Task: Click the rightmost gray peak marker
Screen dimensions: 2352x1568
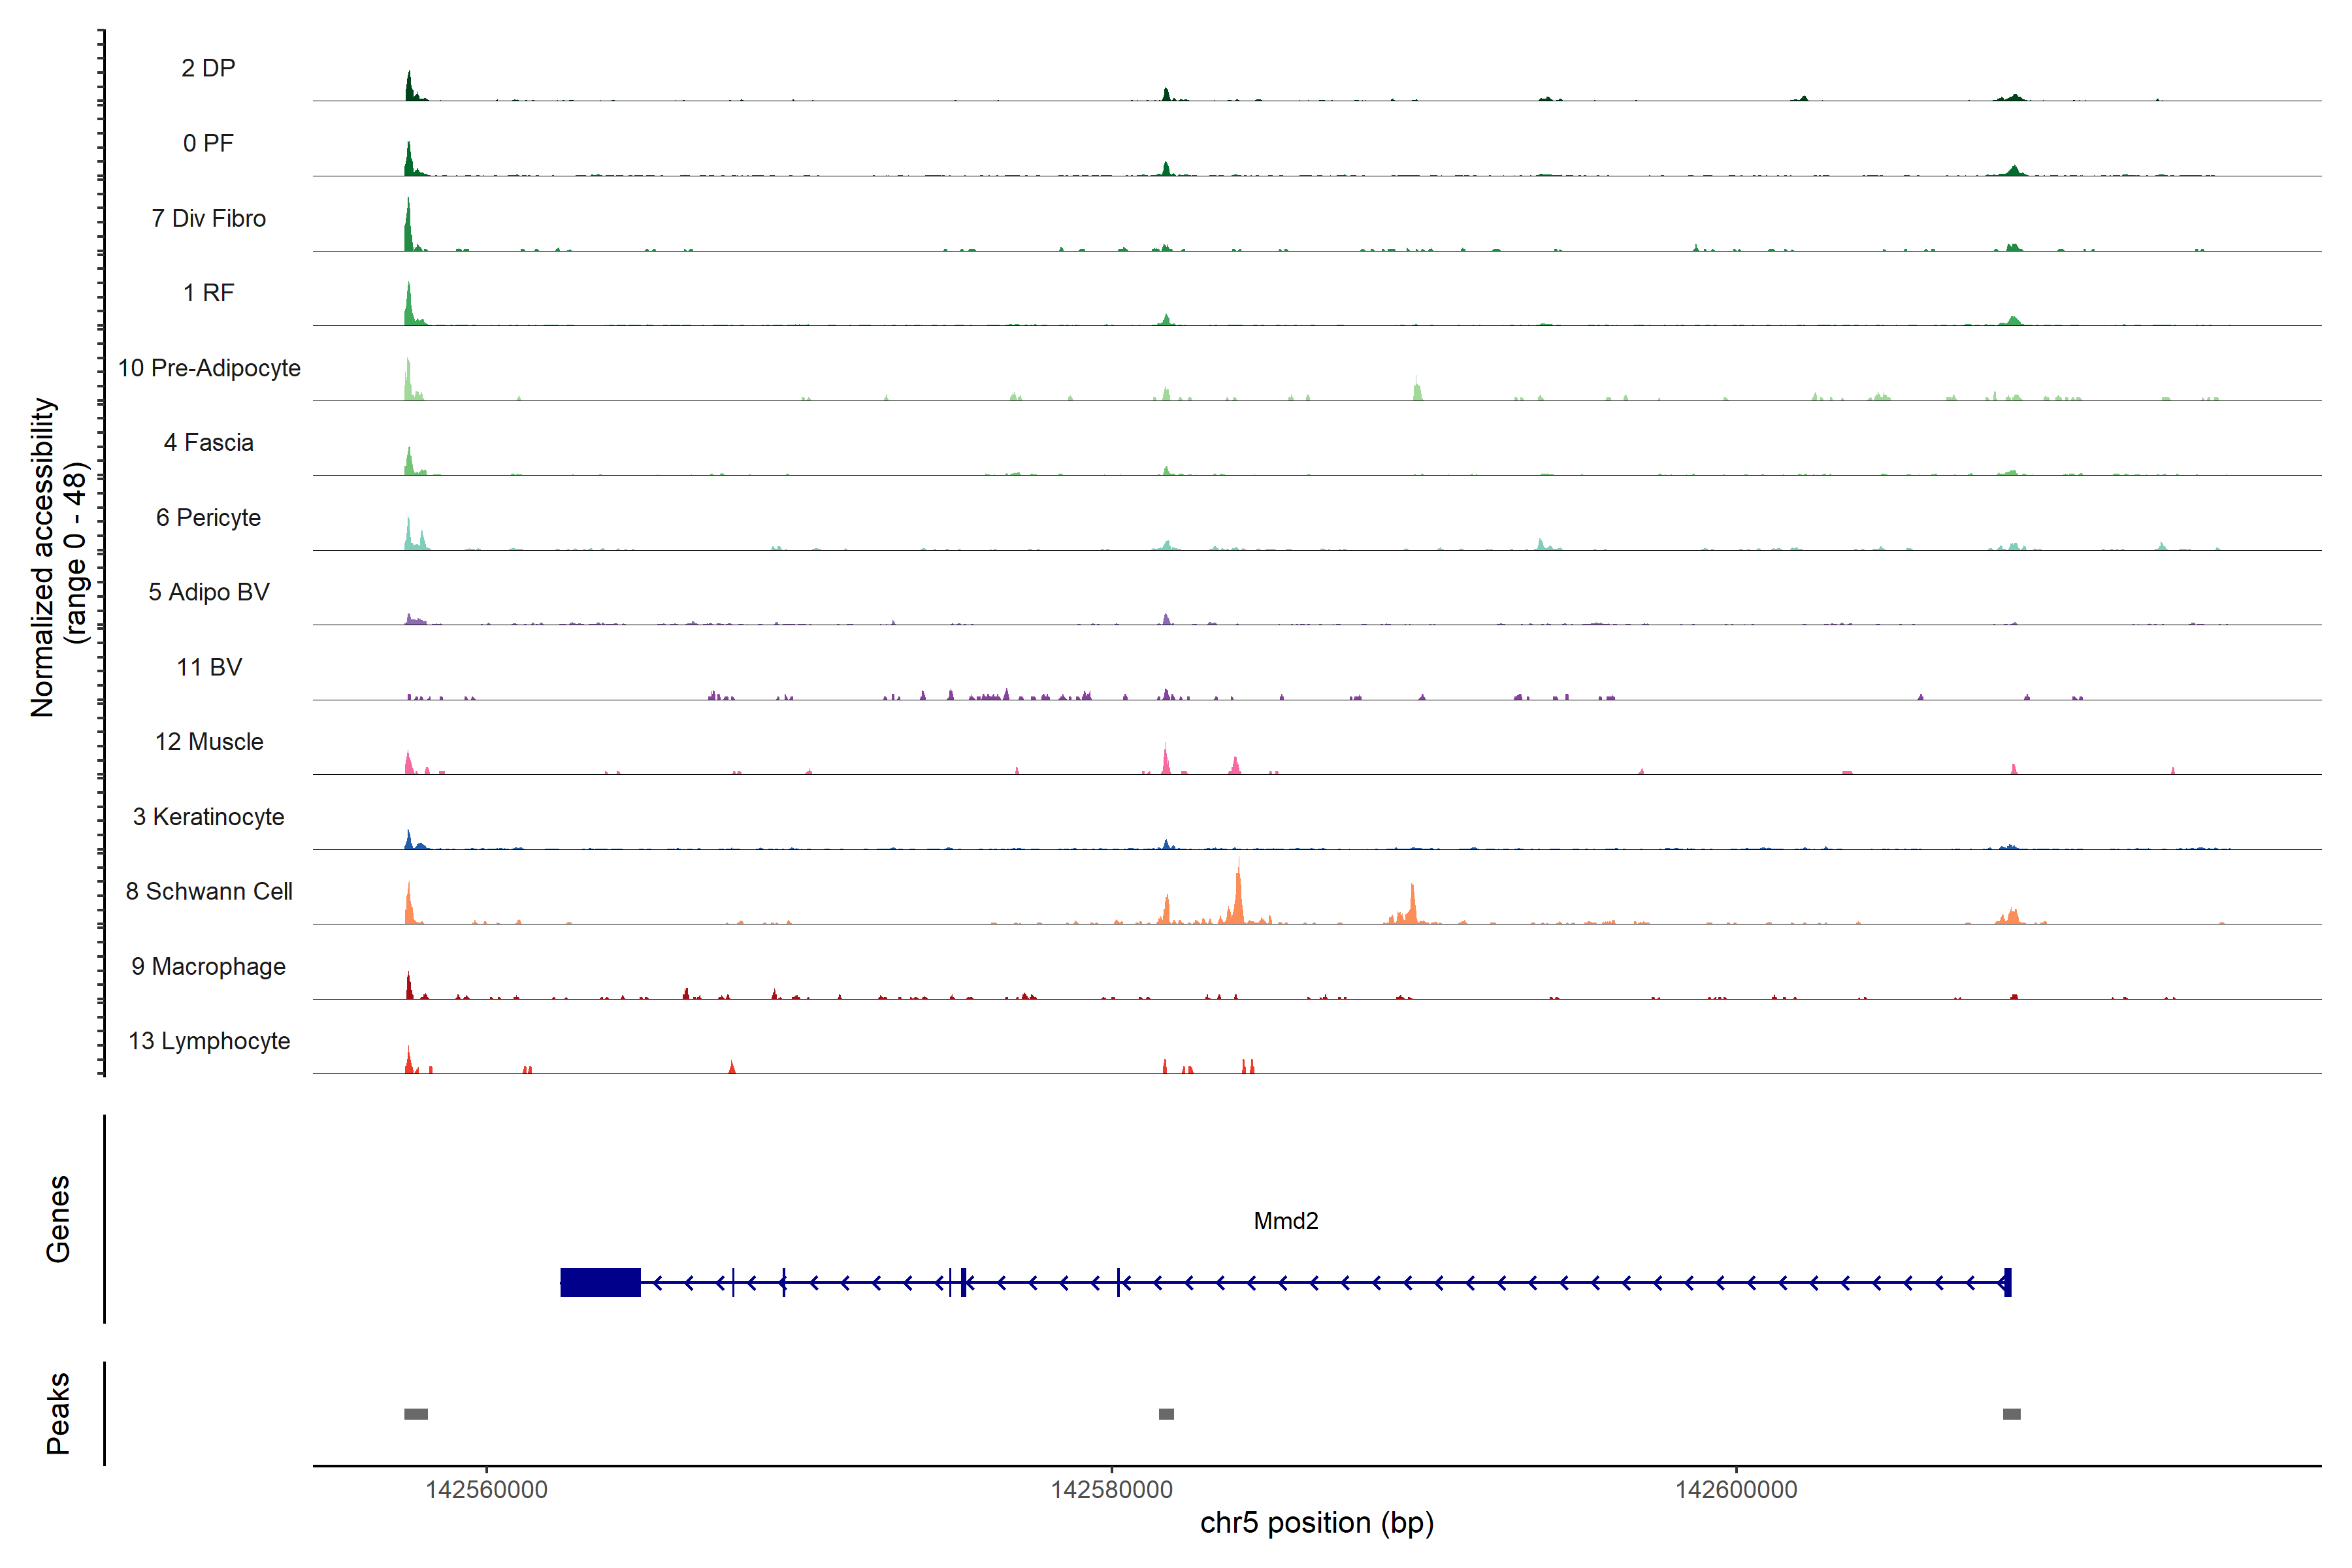Action: point(2011,1413)
